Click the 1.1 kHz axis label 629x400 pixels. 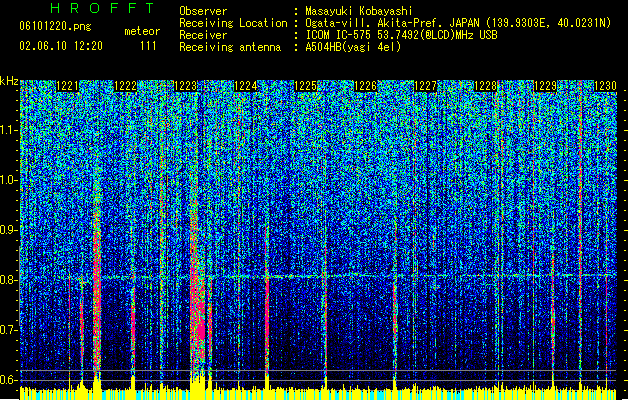[x=9, y=131]
